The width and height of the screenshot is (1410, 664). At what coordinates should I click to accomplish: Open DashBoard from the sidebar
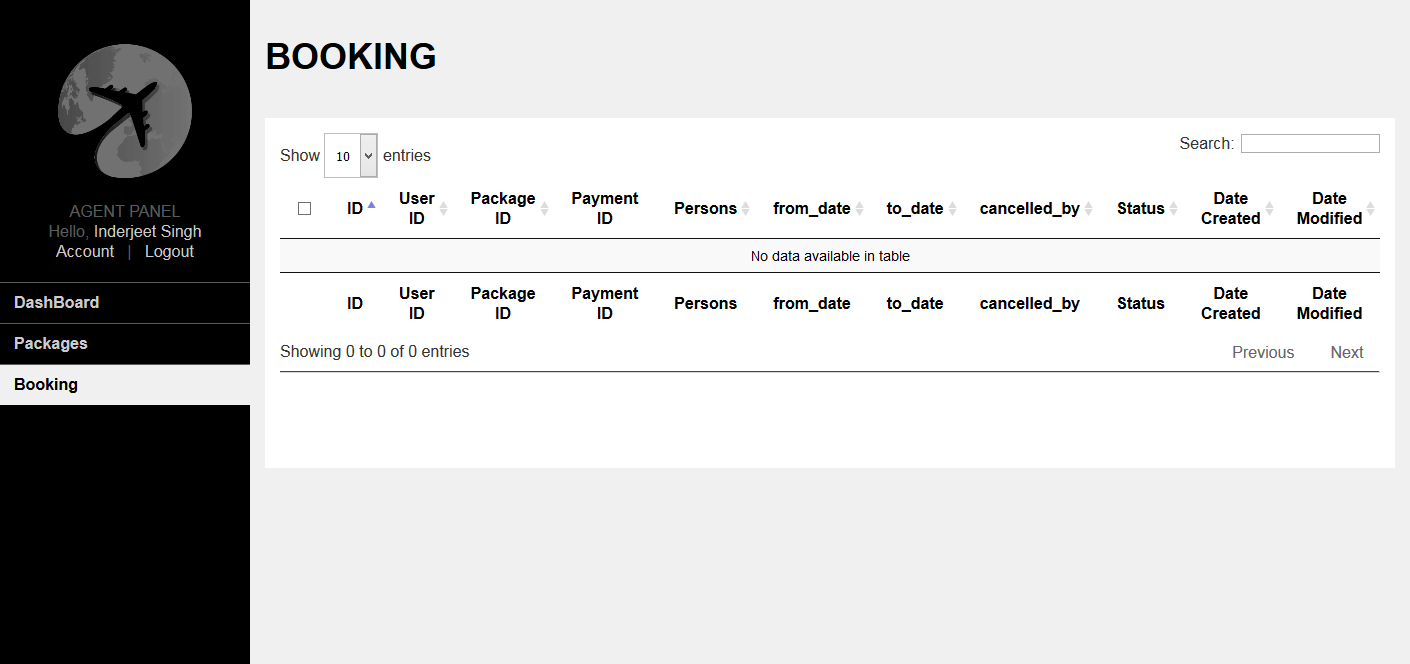click(56, 303)
